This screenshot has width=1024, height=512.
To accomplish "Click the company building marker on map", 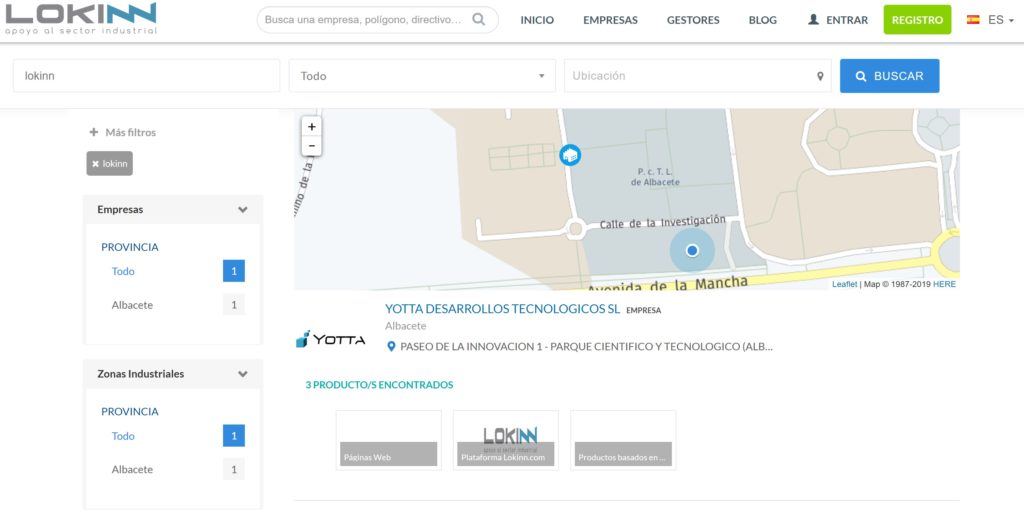I will 570,155.
